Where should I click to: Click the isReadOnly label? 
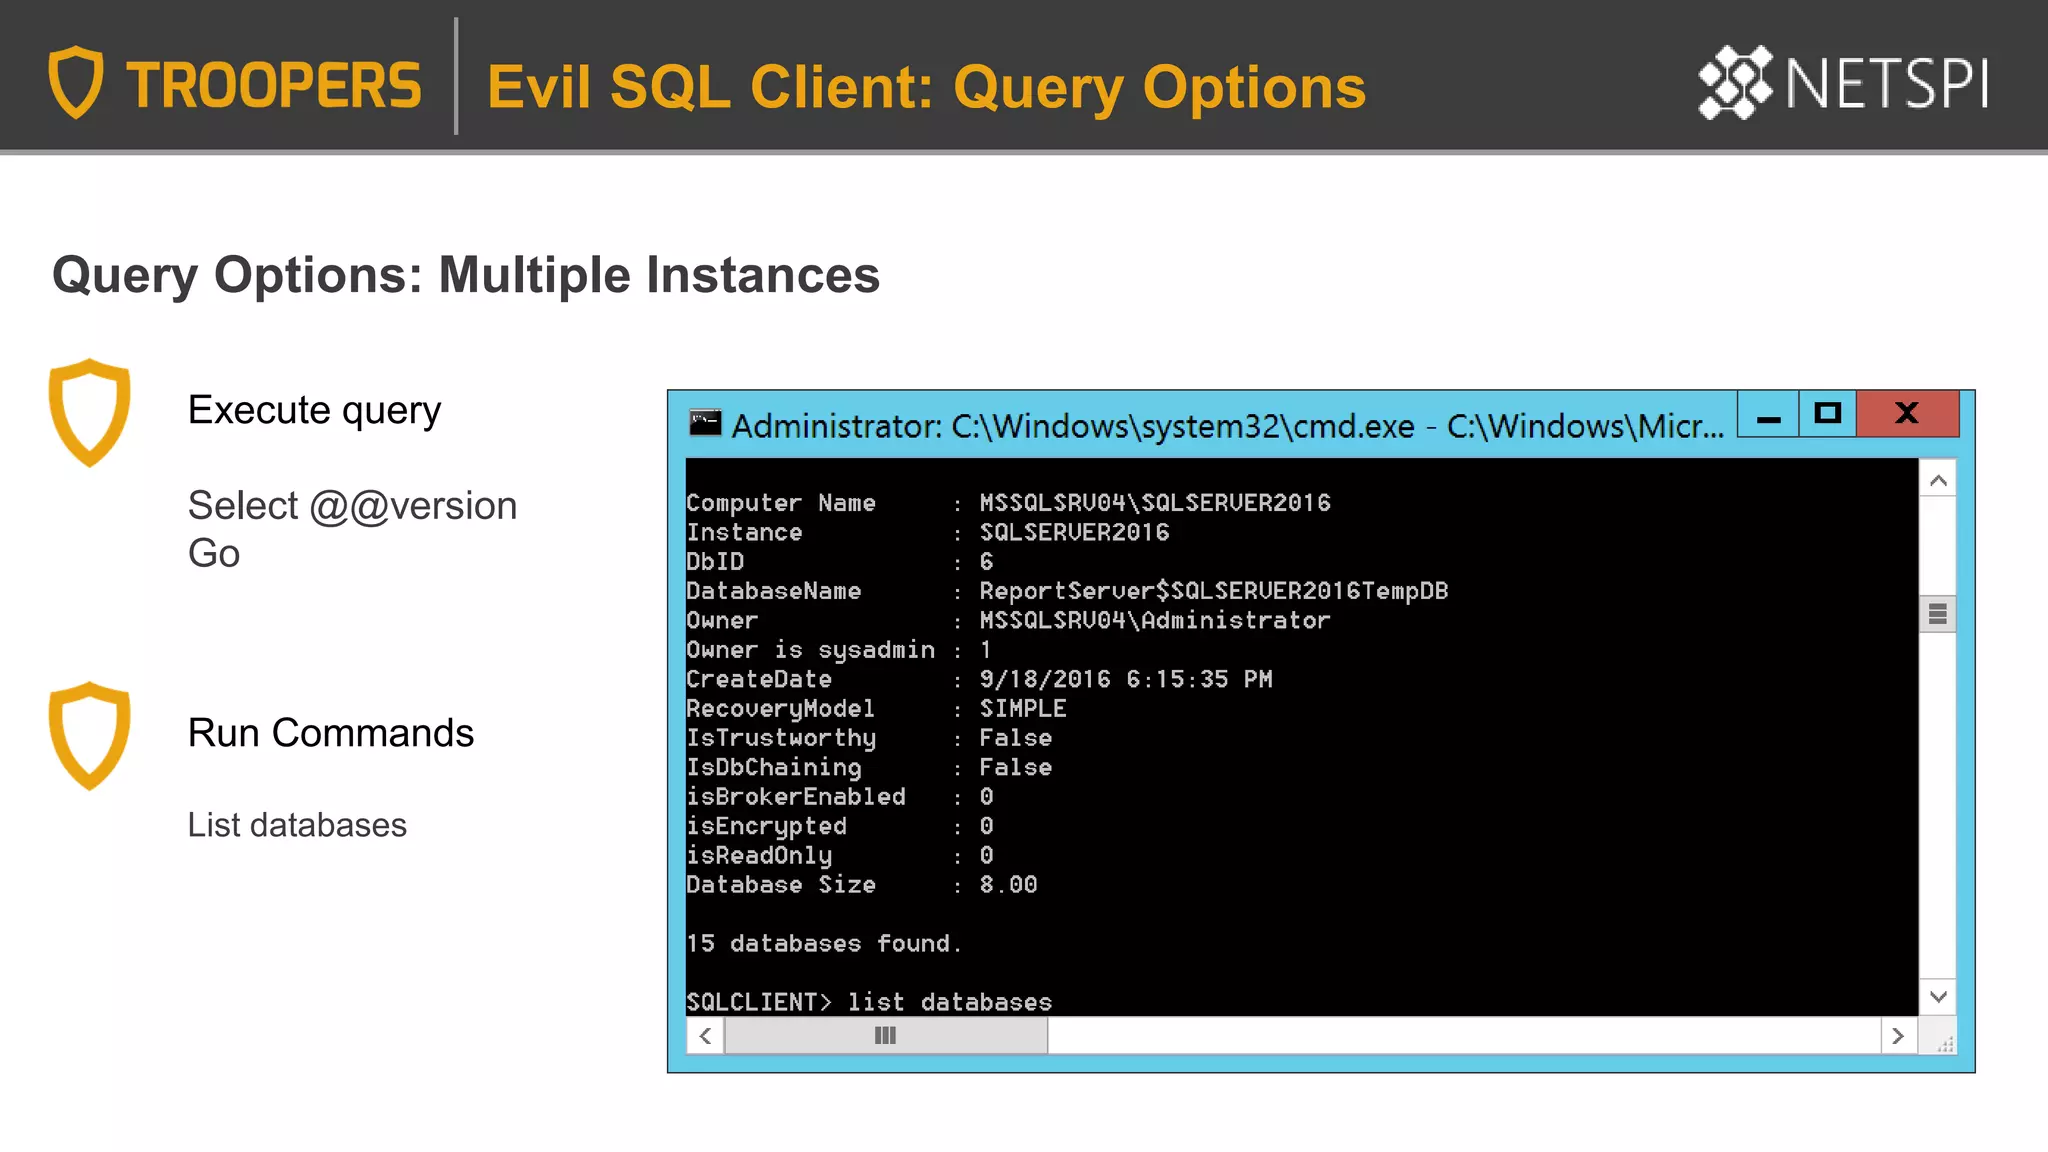[x=759, y=855]
